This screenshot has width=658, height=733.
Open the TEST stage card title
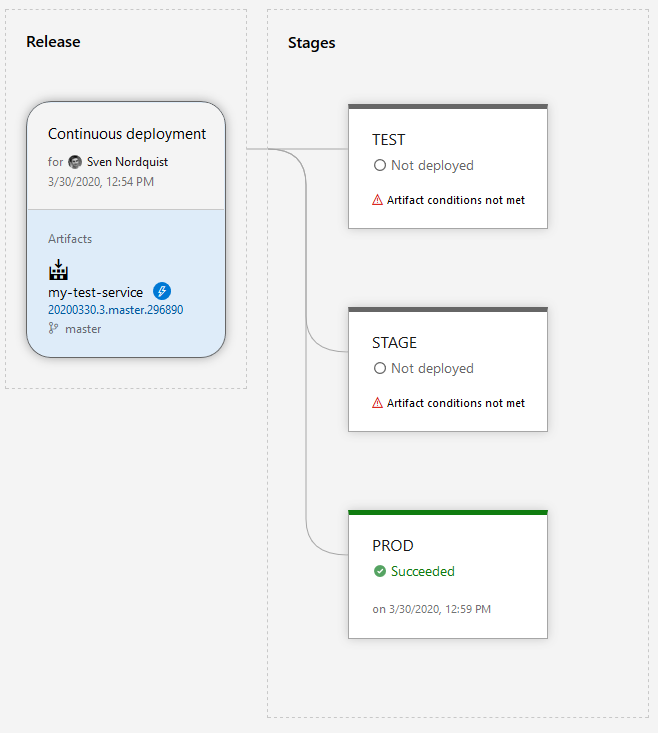(x=388, y=140)
